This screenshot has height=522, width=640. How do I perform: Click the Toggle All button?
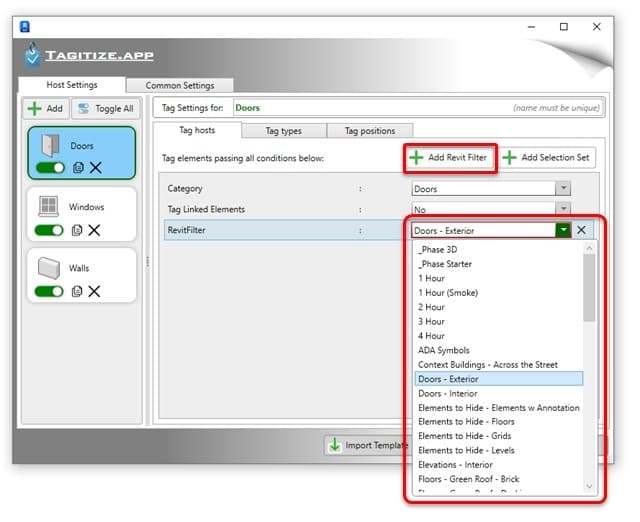(x=106, y=109)
